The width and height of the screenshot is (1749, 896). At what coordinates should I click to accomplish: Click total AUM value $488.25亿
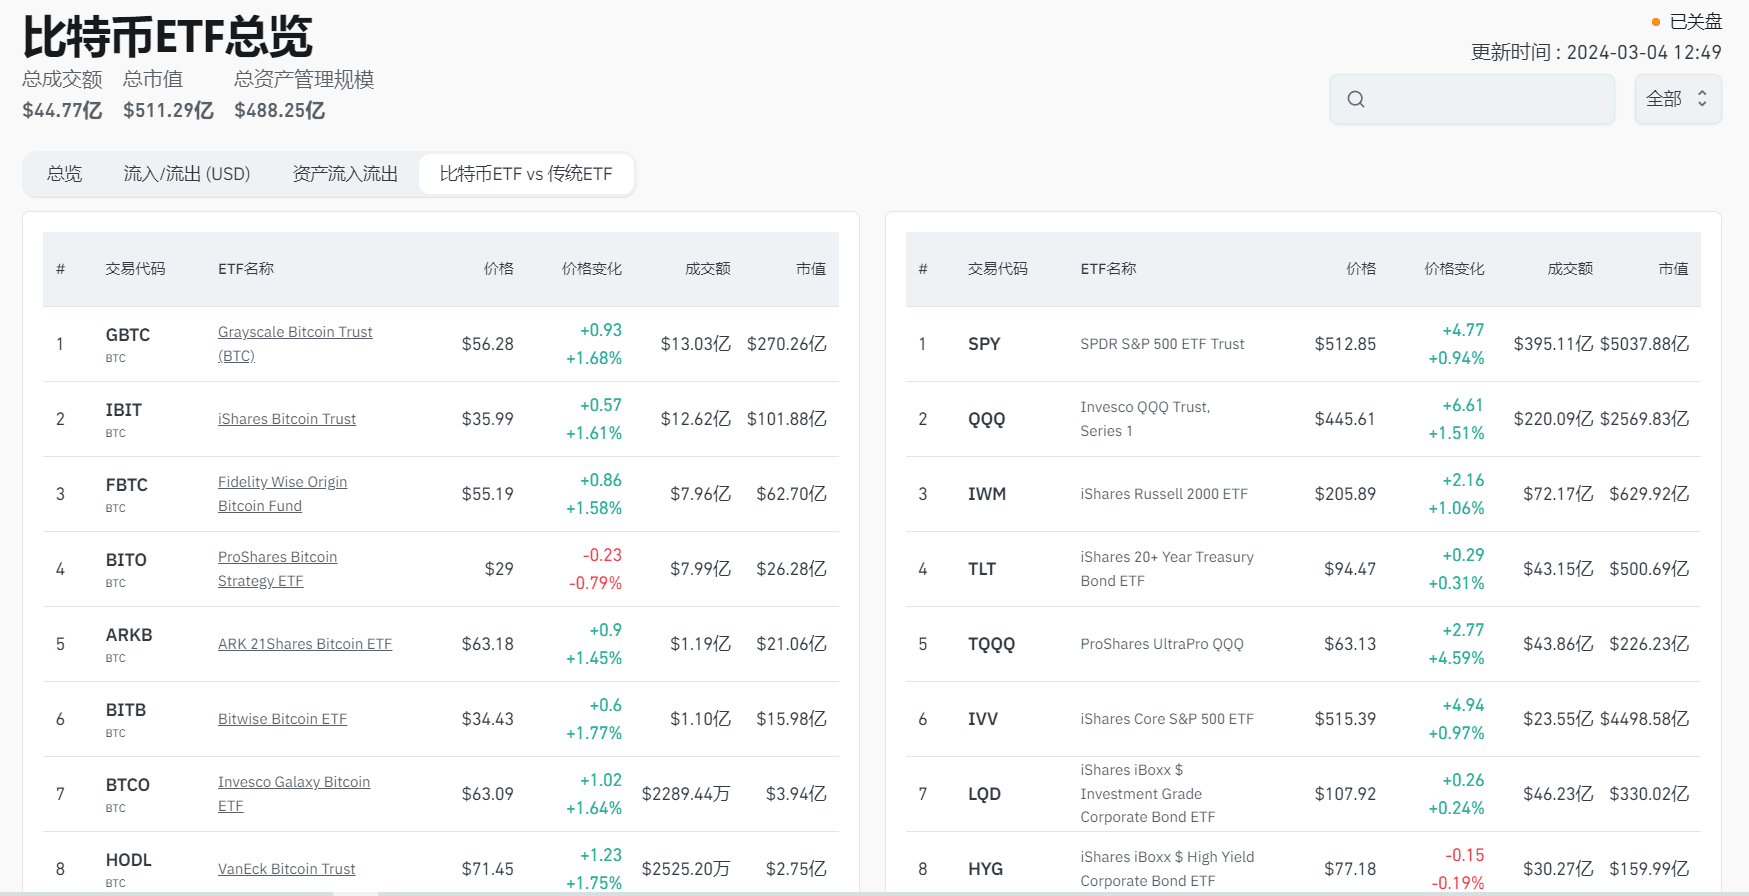tap(280, 111)
